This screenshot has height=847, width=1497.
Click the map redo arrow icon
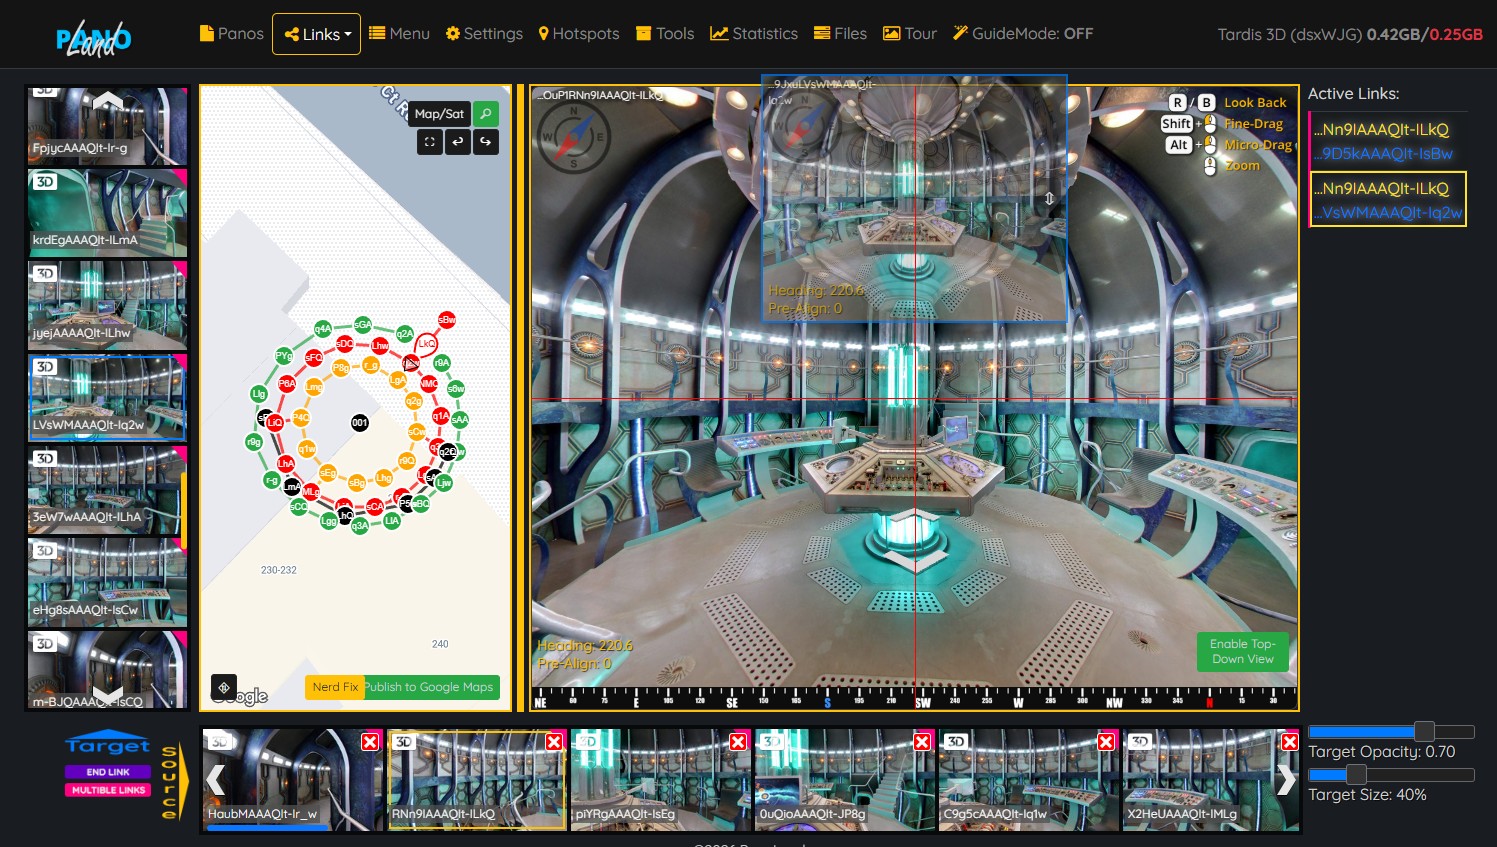coord(486,142)
